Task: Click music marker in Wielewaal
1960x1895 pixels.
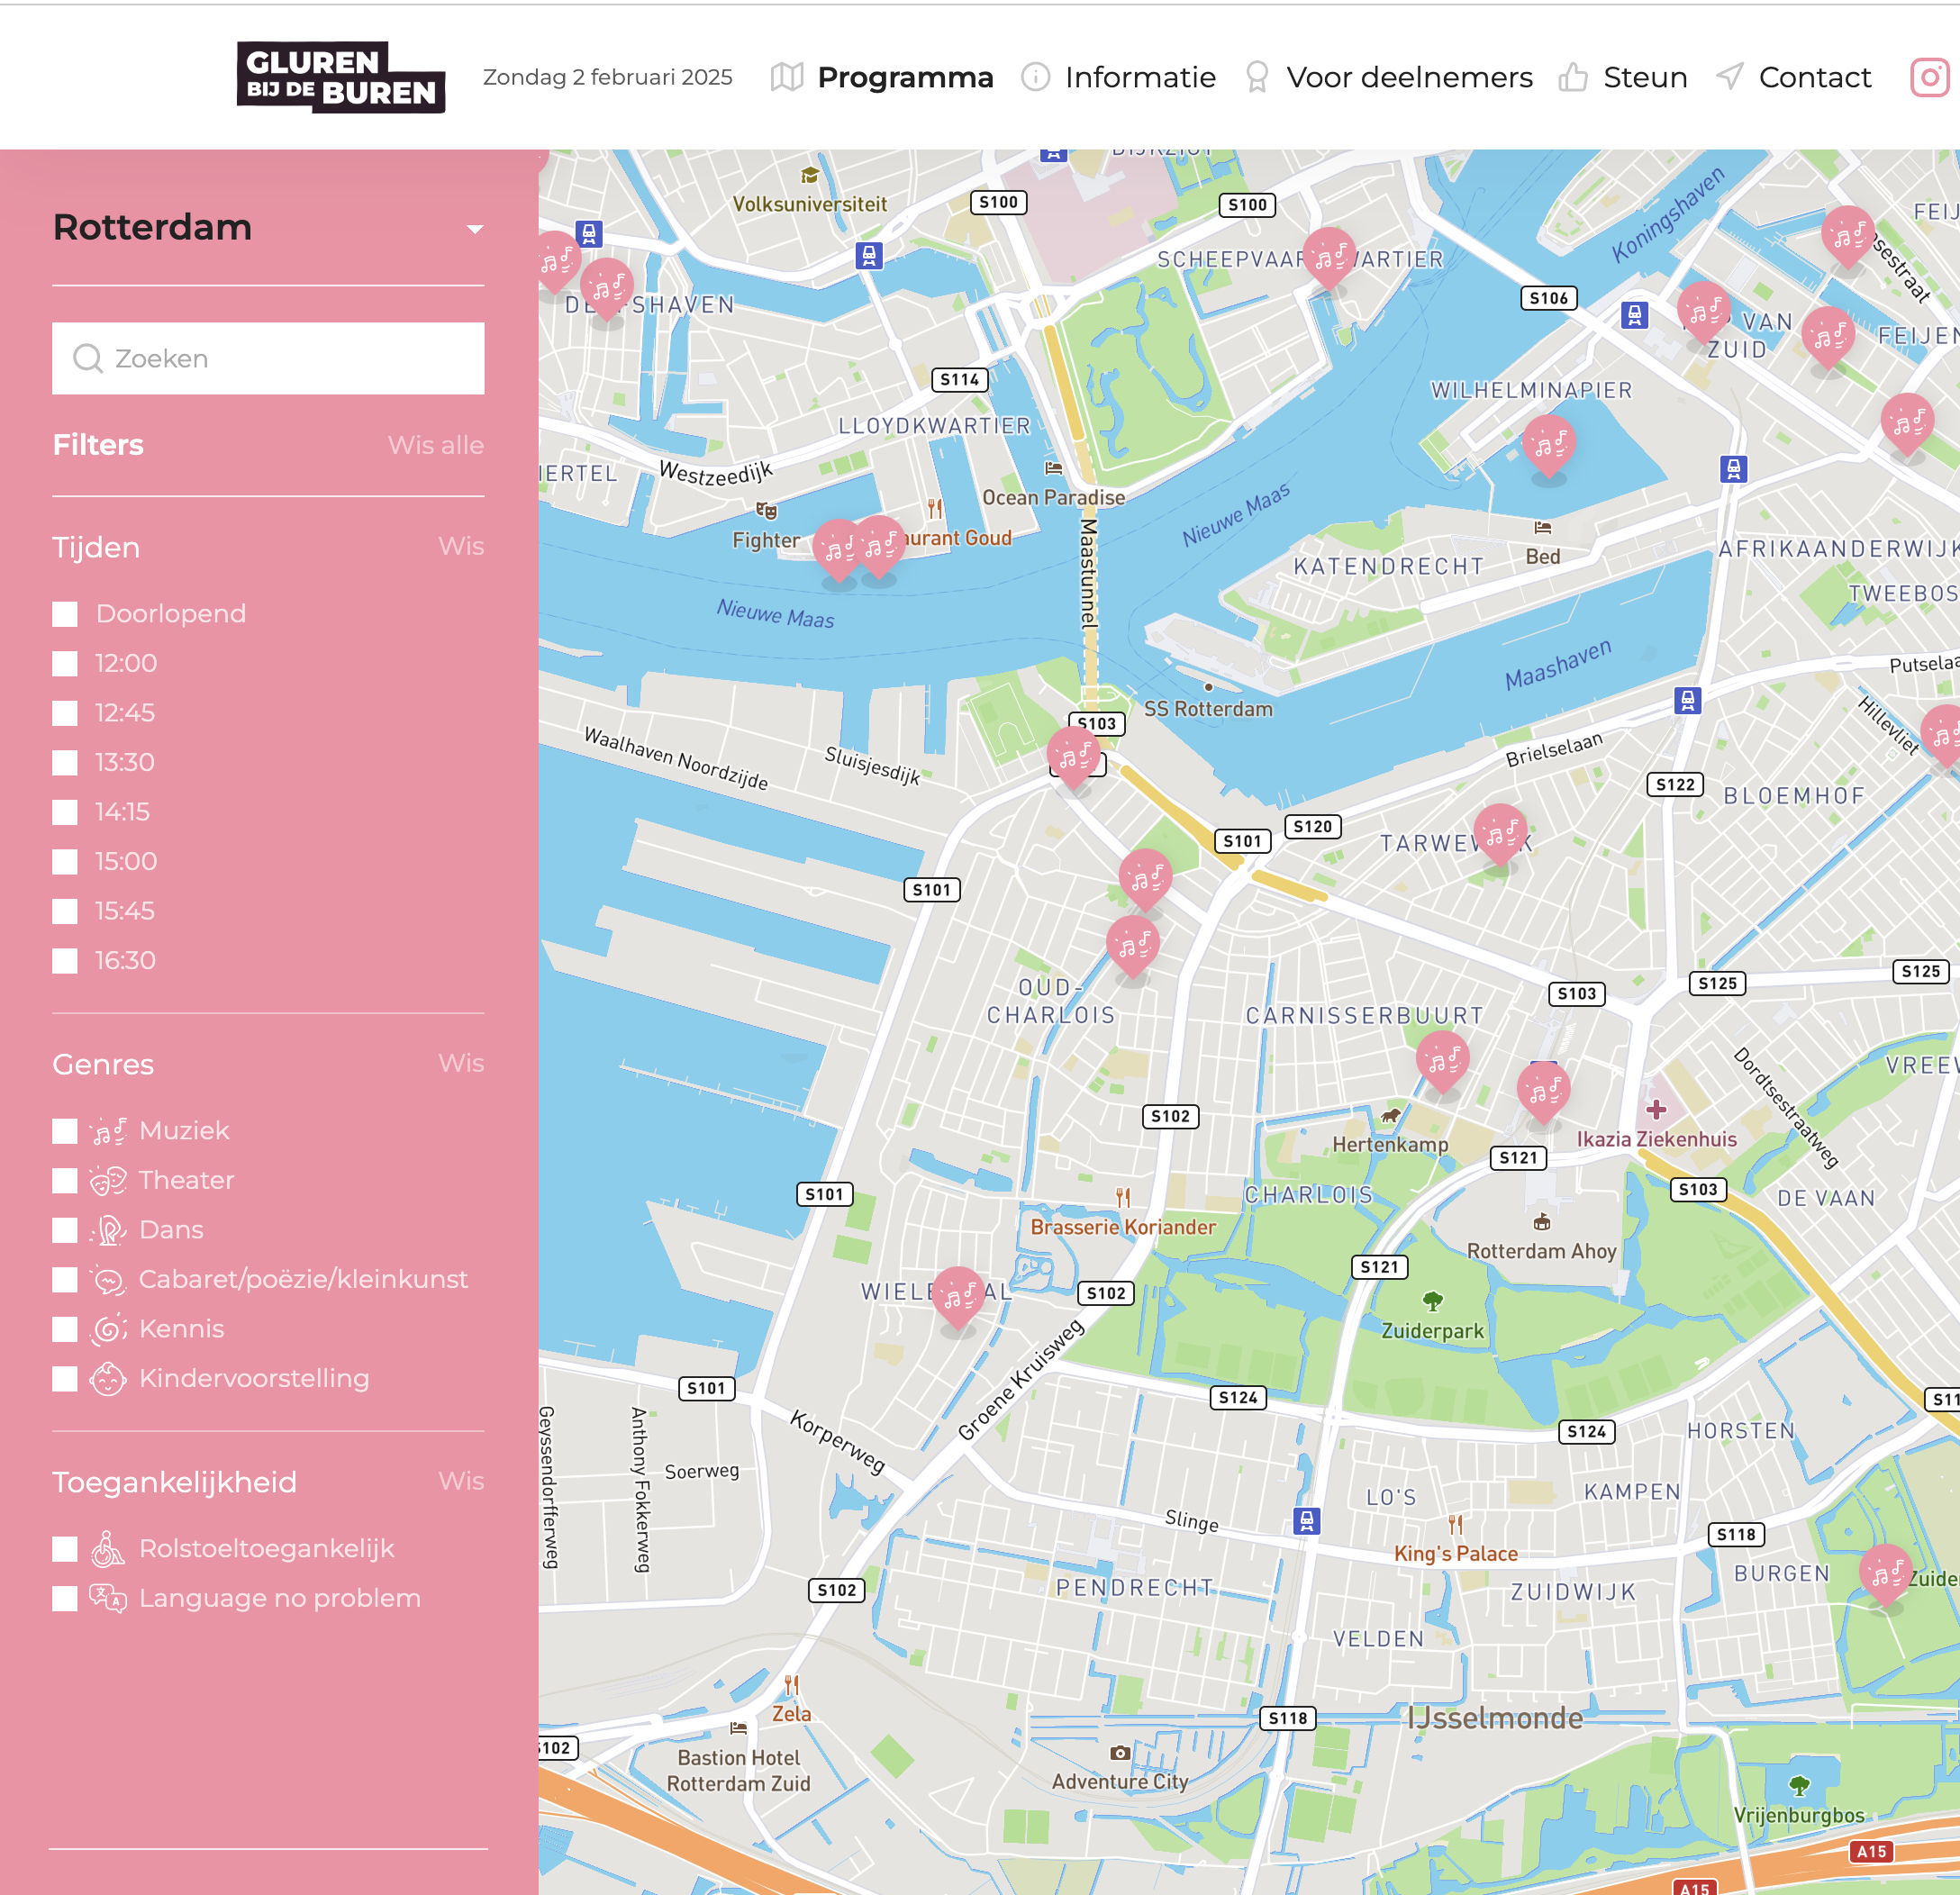Action: [x=958, y=1296]
